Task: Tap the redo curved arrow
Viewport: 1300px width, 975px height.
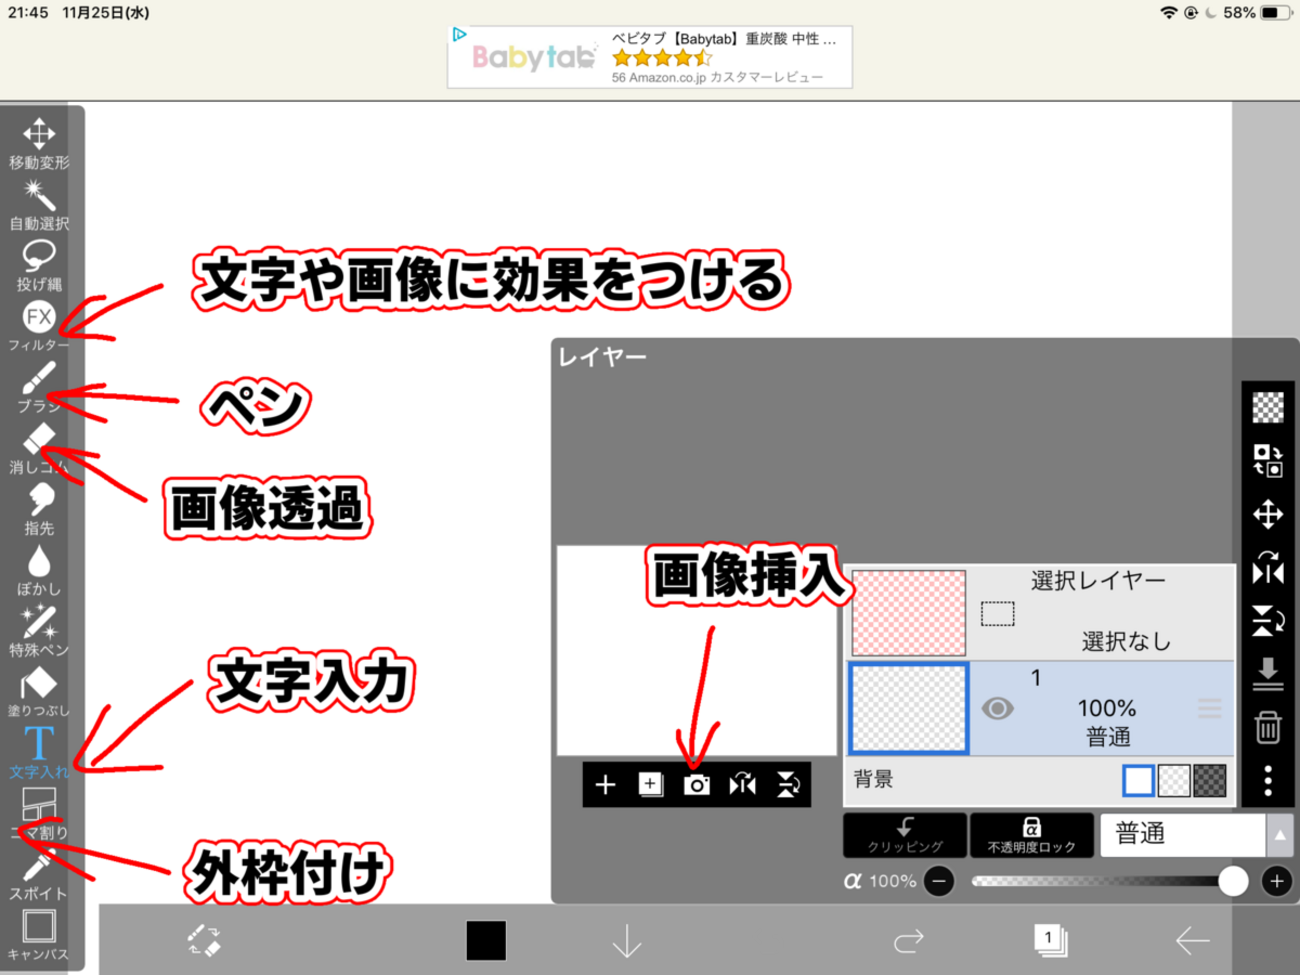Action: 908,941
